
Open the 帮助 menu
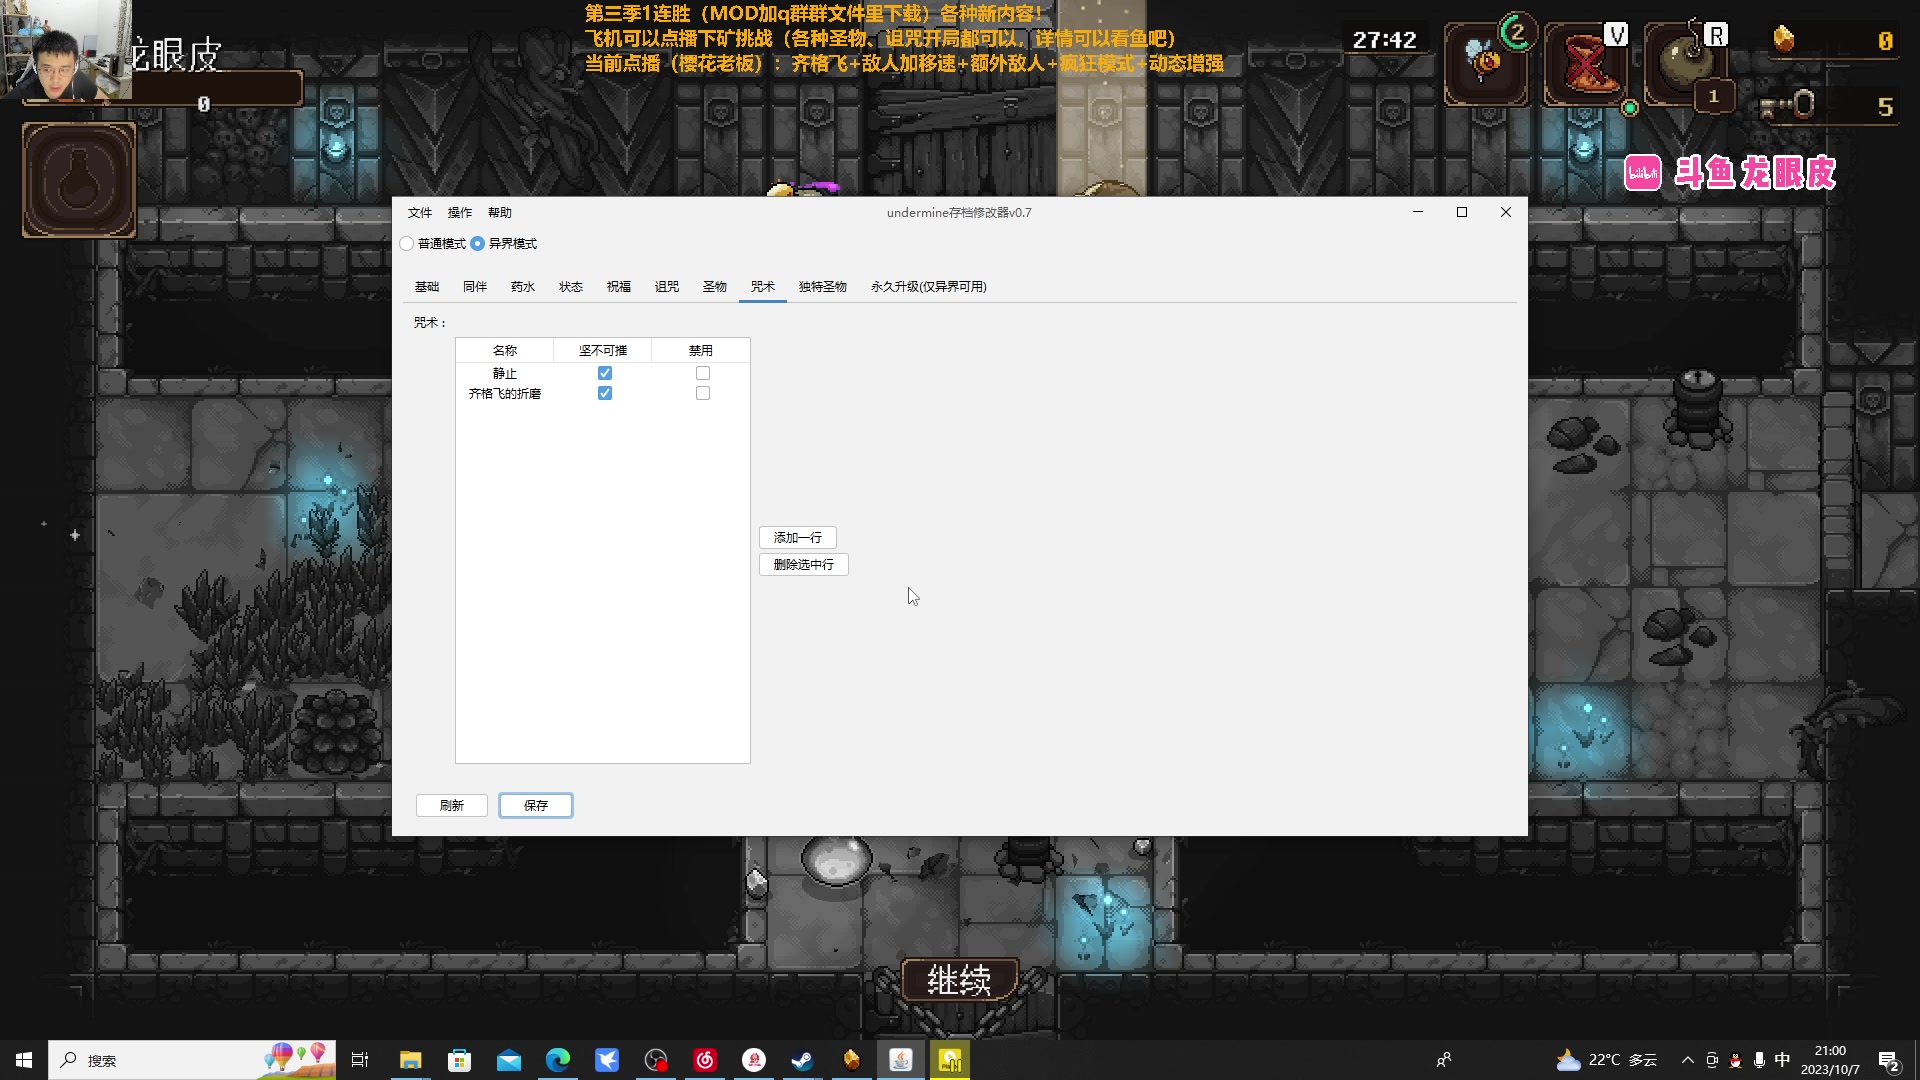click(x=500, y=213)
